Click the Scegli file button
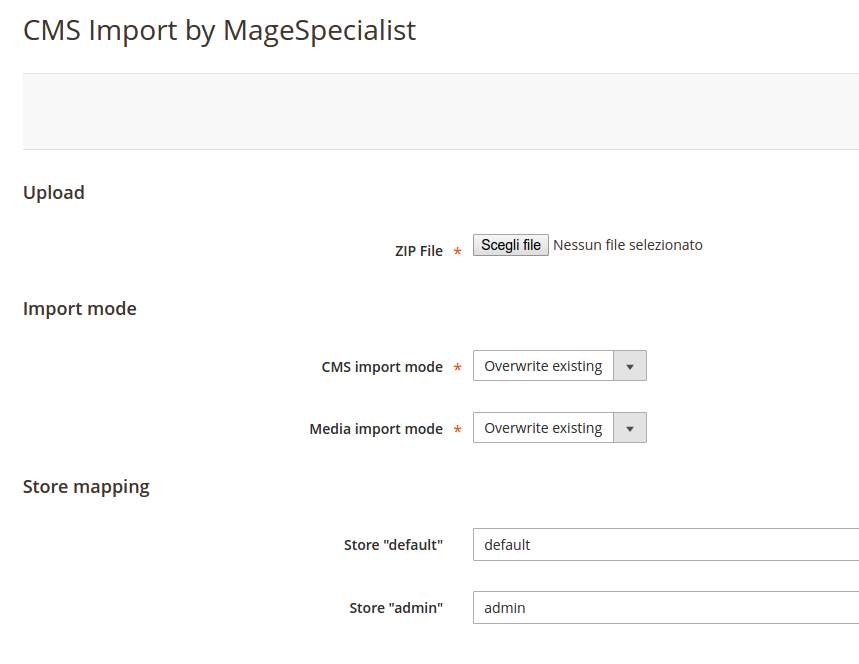Screen dimensions: 859x664 (x=511, y=245)
